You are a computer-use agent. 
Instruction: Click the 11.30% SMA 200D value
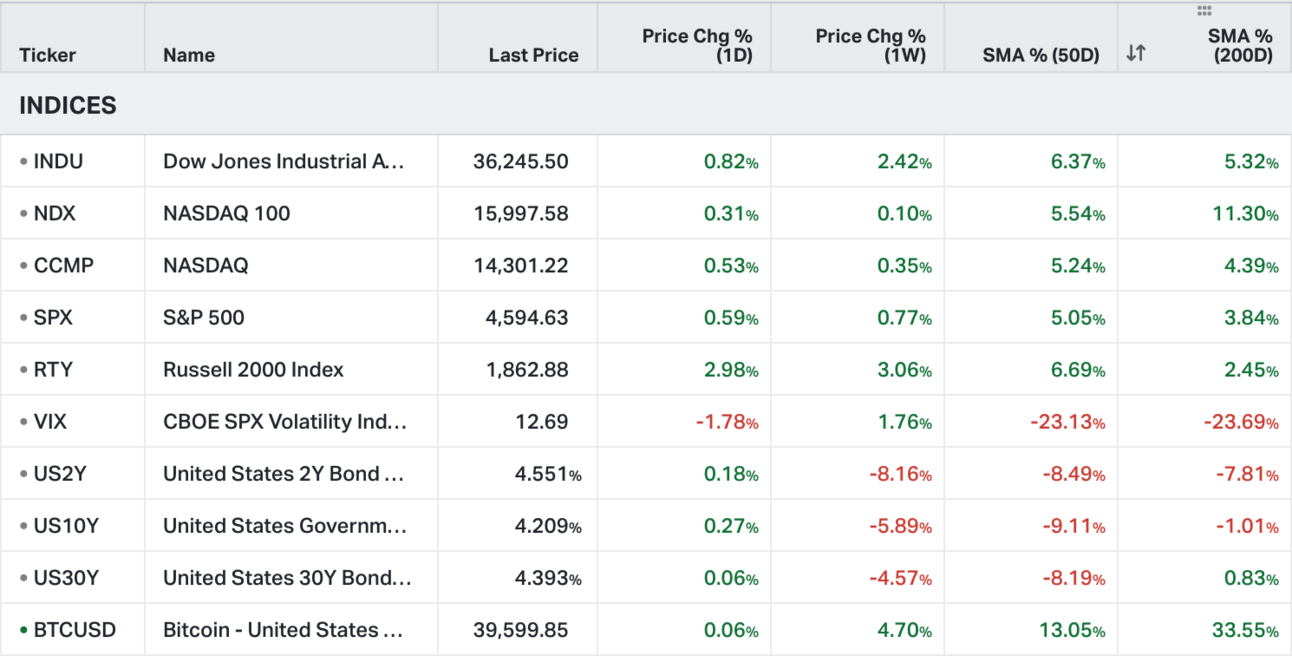(x=1246, y=213)
